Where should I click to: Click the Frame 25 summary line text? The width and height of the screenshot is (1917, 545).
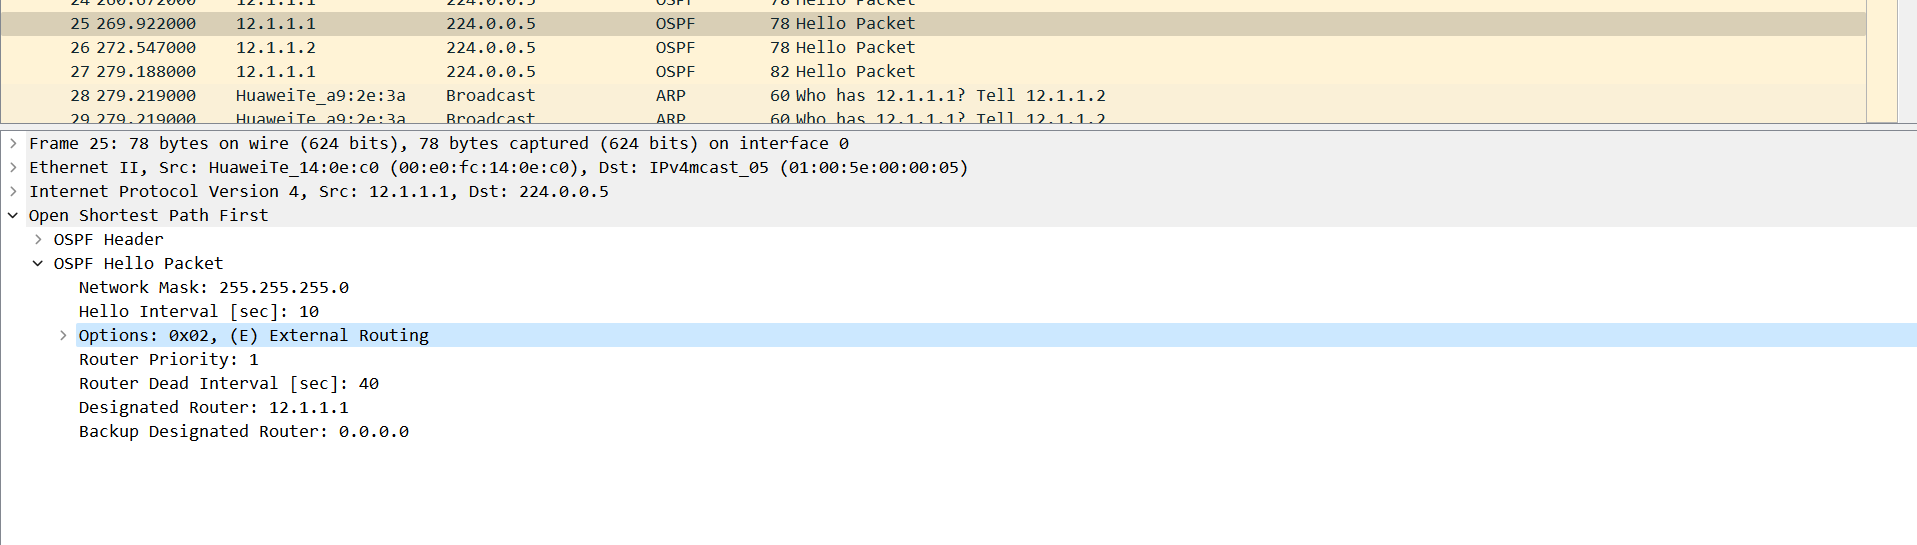click(439, 144)
